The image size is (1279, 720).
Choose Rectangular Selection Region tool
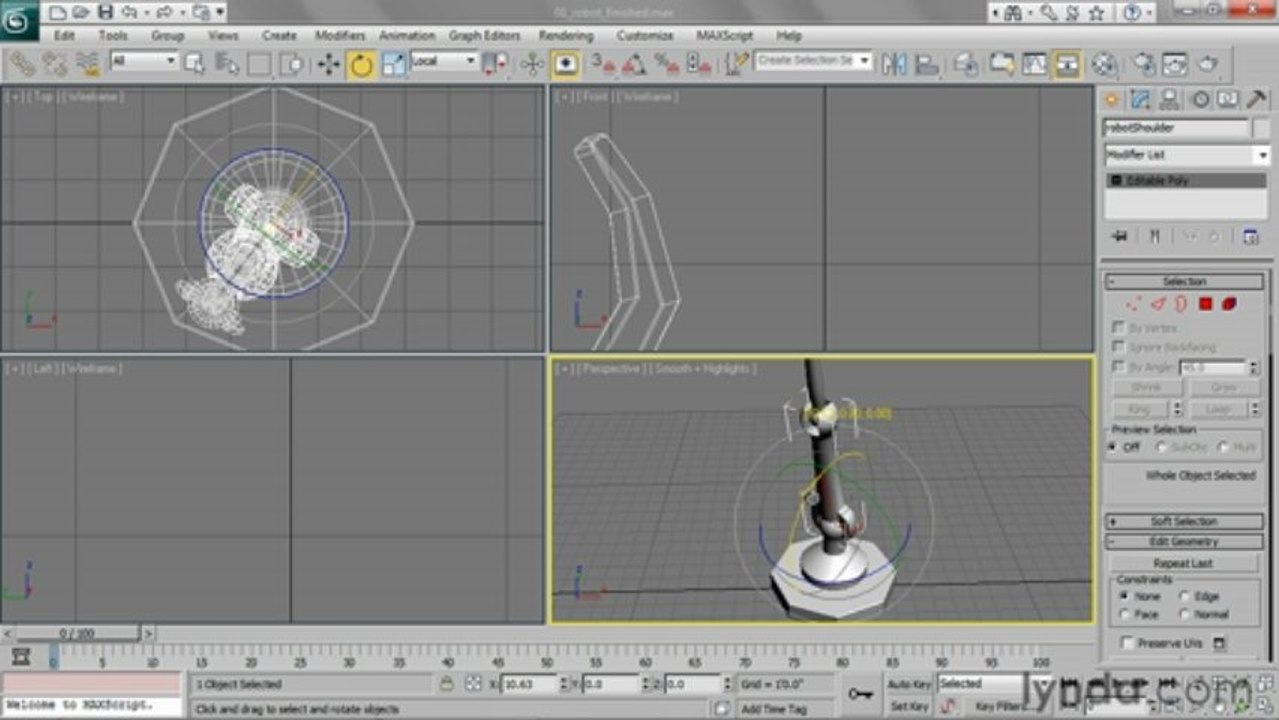(x=259, y=64)
